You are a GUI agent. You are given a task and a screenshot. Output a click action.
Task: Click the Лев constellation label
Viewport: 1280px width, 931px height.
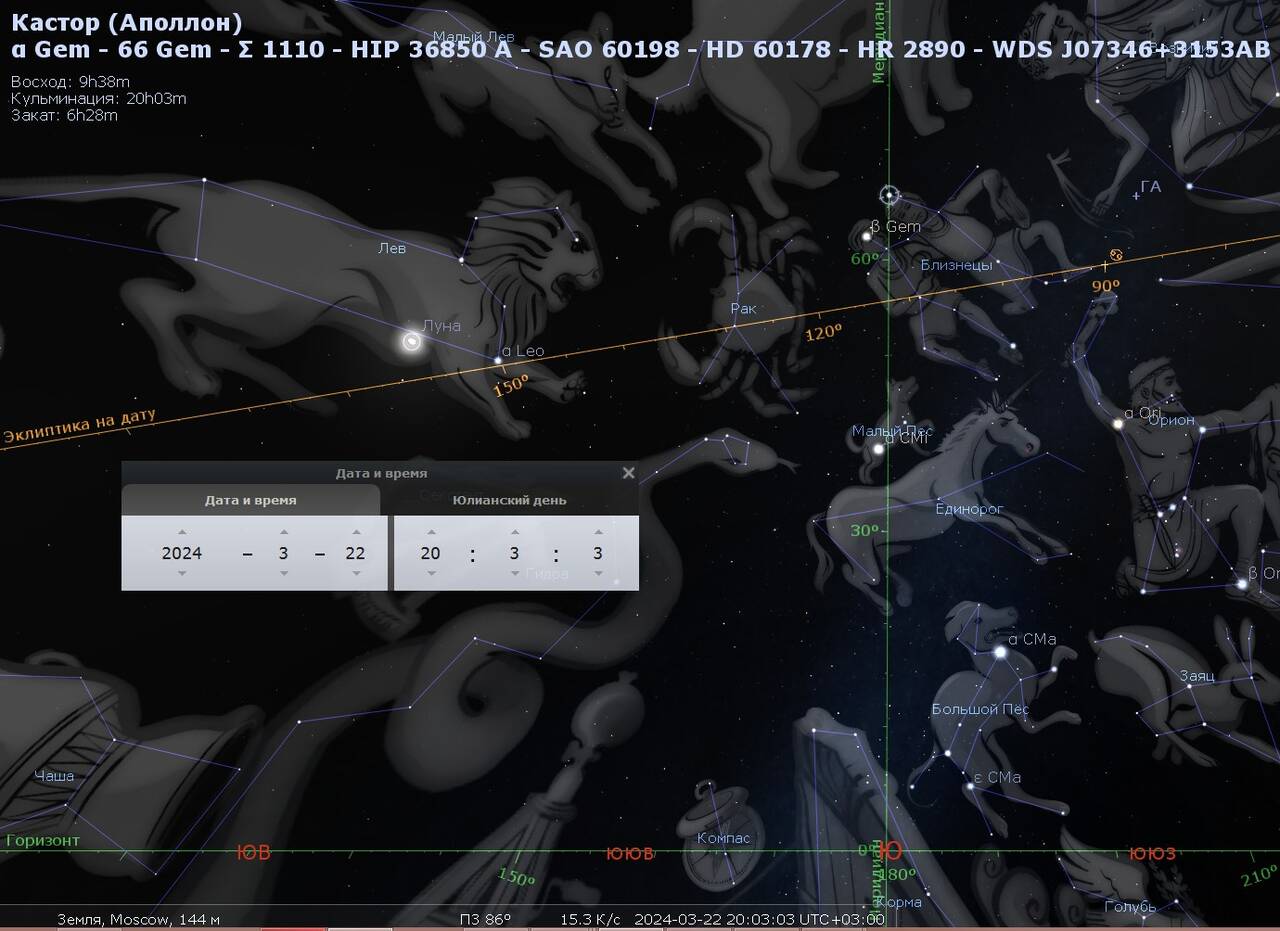[x=392, y=248]
